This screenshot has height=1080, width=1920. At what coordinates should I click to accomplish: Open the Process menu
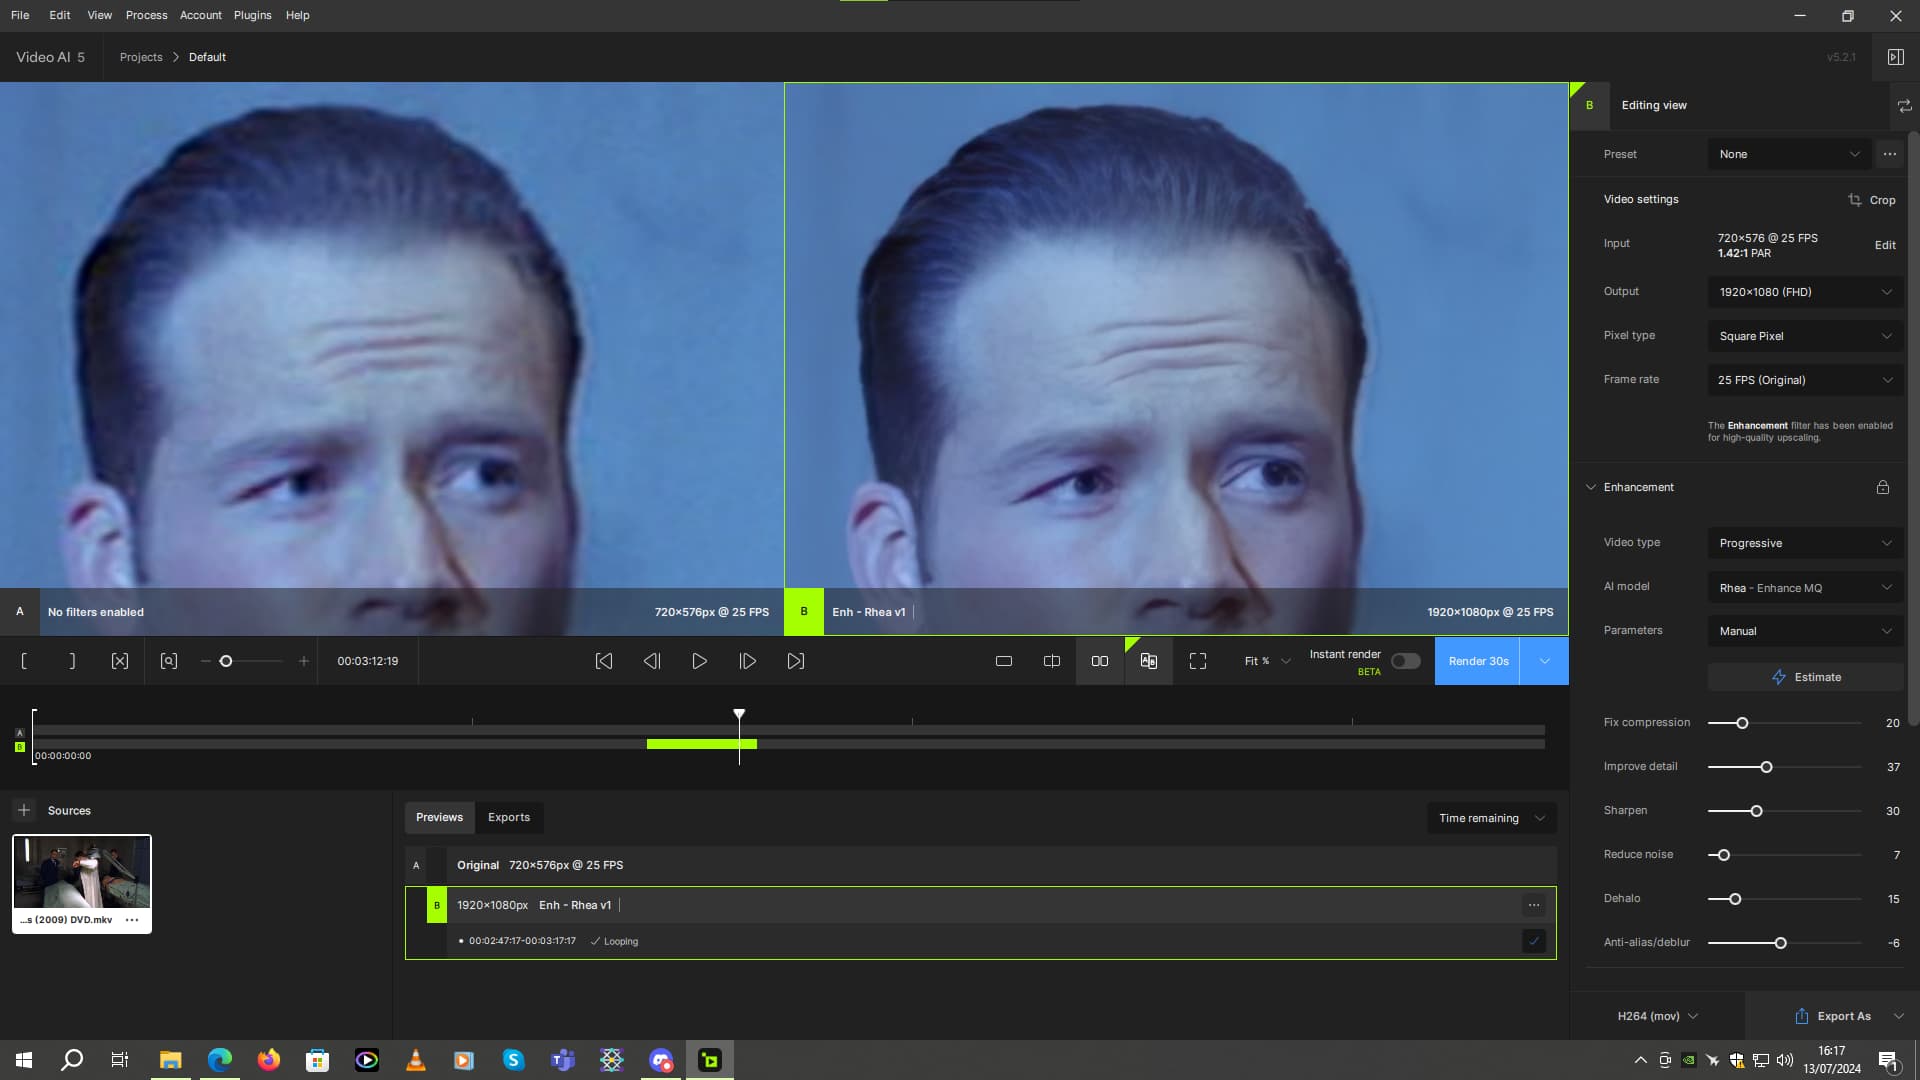click(x=146, y=15)
